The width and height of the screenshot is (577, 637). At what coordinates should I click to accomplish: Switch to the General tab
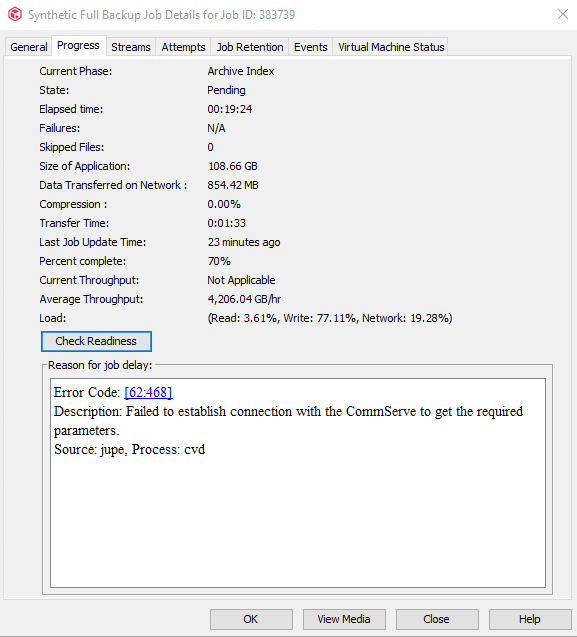(x=28, y=47)
